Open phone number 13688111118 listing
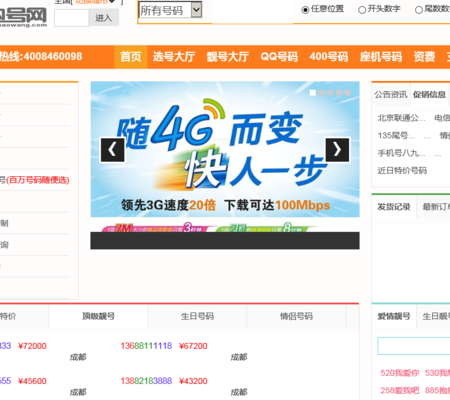The width and height of the screenshot is (450, 400). click(146, 346)
